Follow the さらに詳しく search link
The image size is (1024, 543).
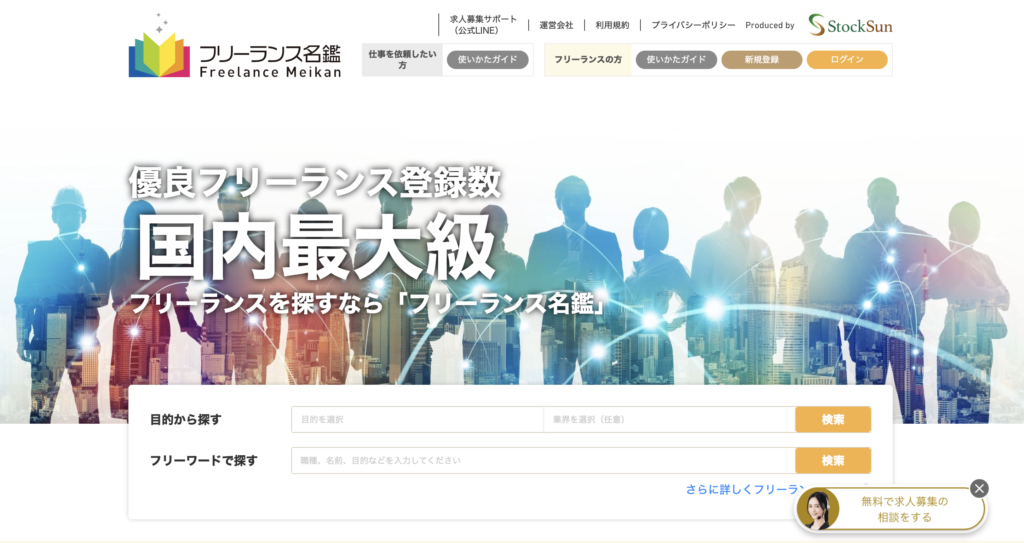coord(740,489)
